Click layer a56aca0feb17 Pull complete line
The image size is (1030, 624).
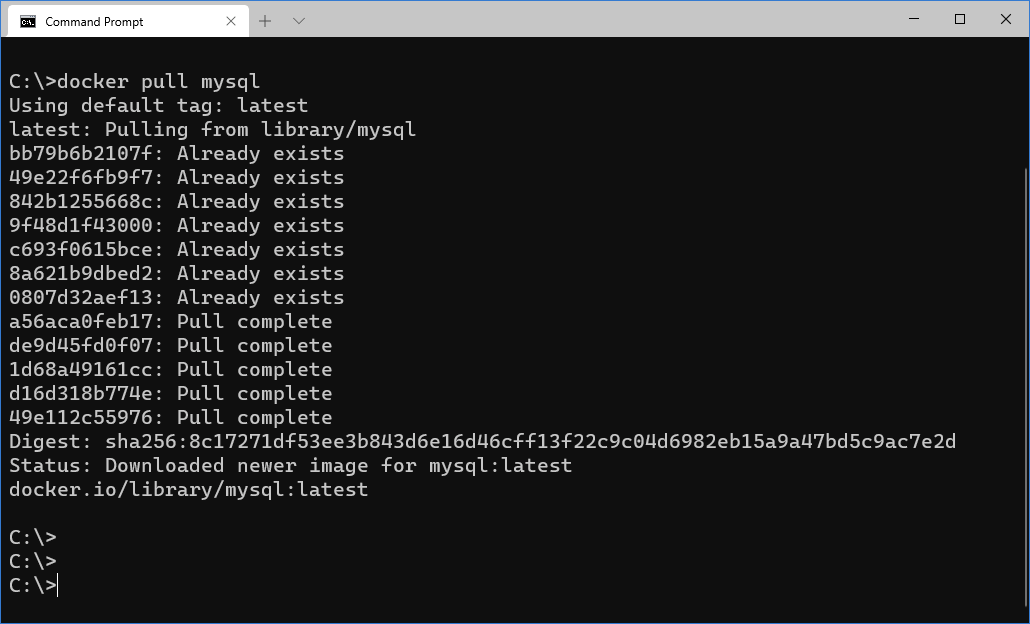point(171,322)
